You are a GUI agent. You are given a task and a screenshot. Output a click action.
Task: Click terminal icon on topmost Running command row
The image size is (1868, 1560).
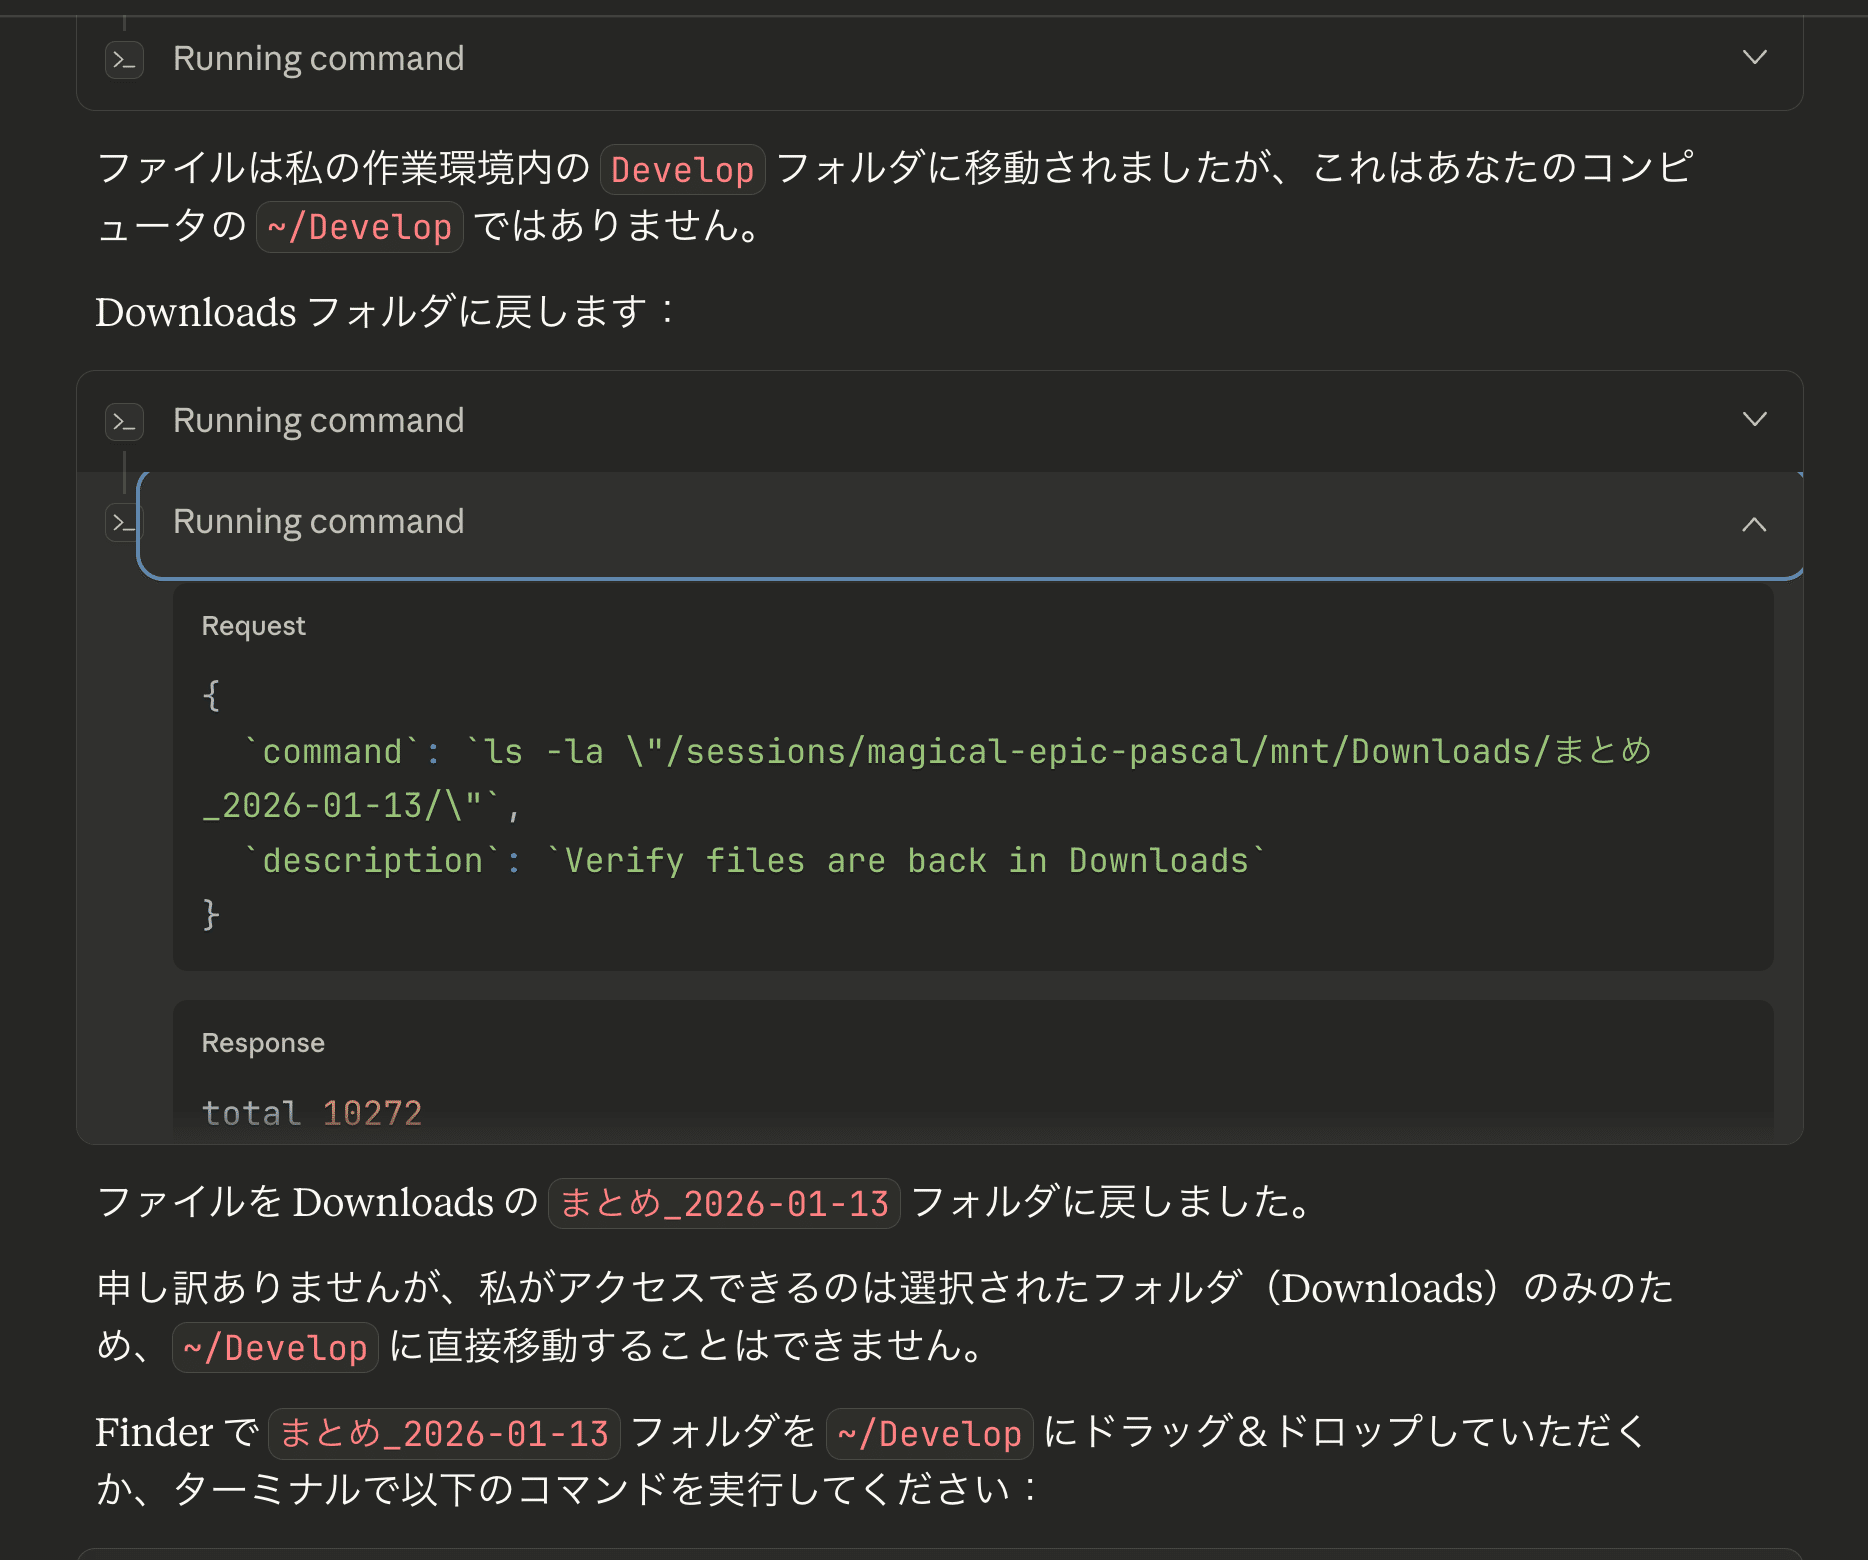point(124,60)
